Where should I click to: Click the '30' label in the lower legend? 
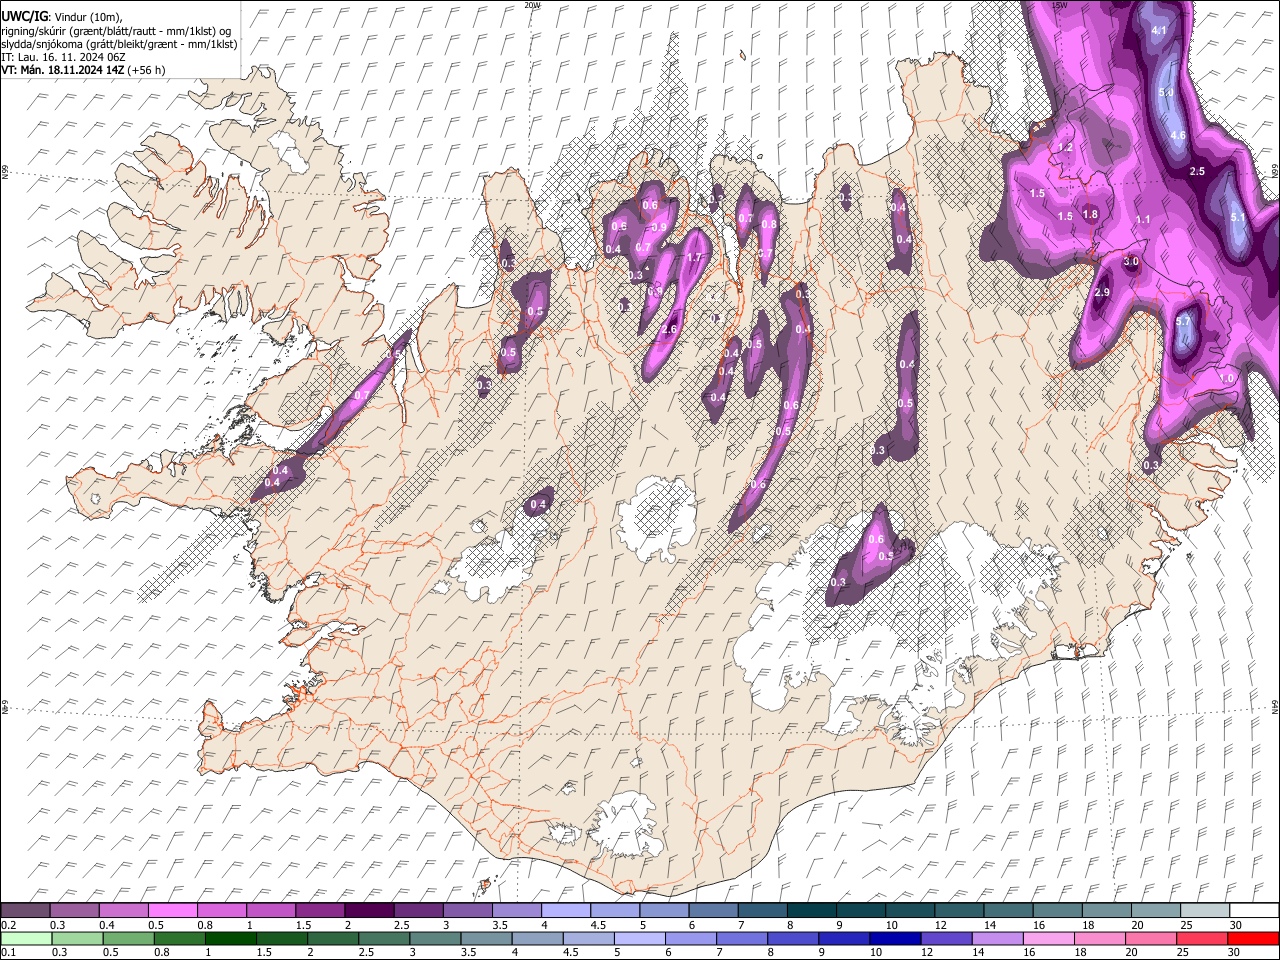click(1236, 952)
